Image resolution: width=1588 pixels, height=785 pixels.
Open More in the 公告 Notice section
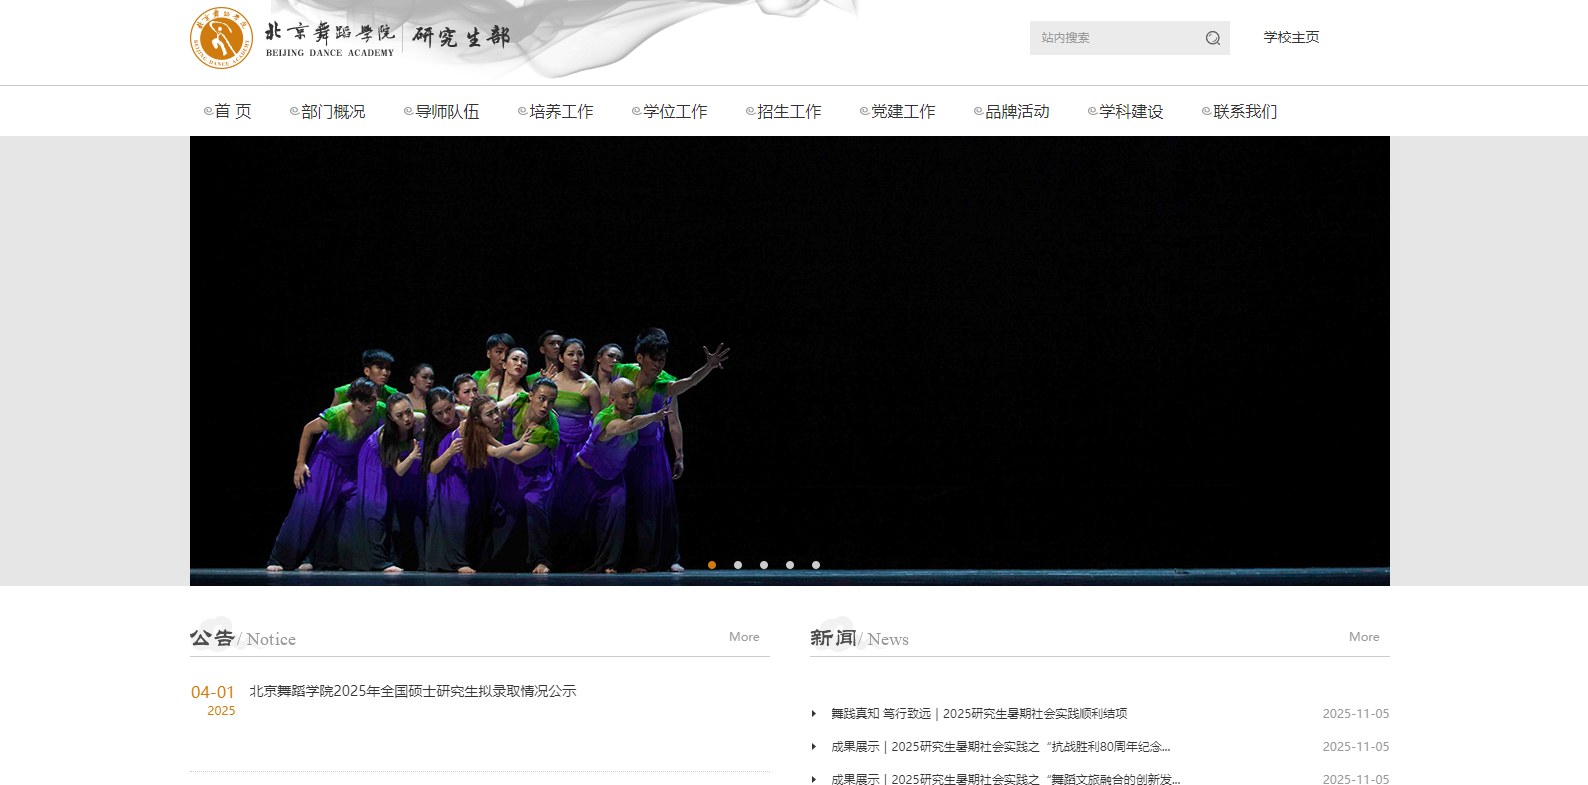[744, 637]
